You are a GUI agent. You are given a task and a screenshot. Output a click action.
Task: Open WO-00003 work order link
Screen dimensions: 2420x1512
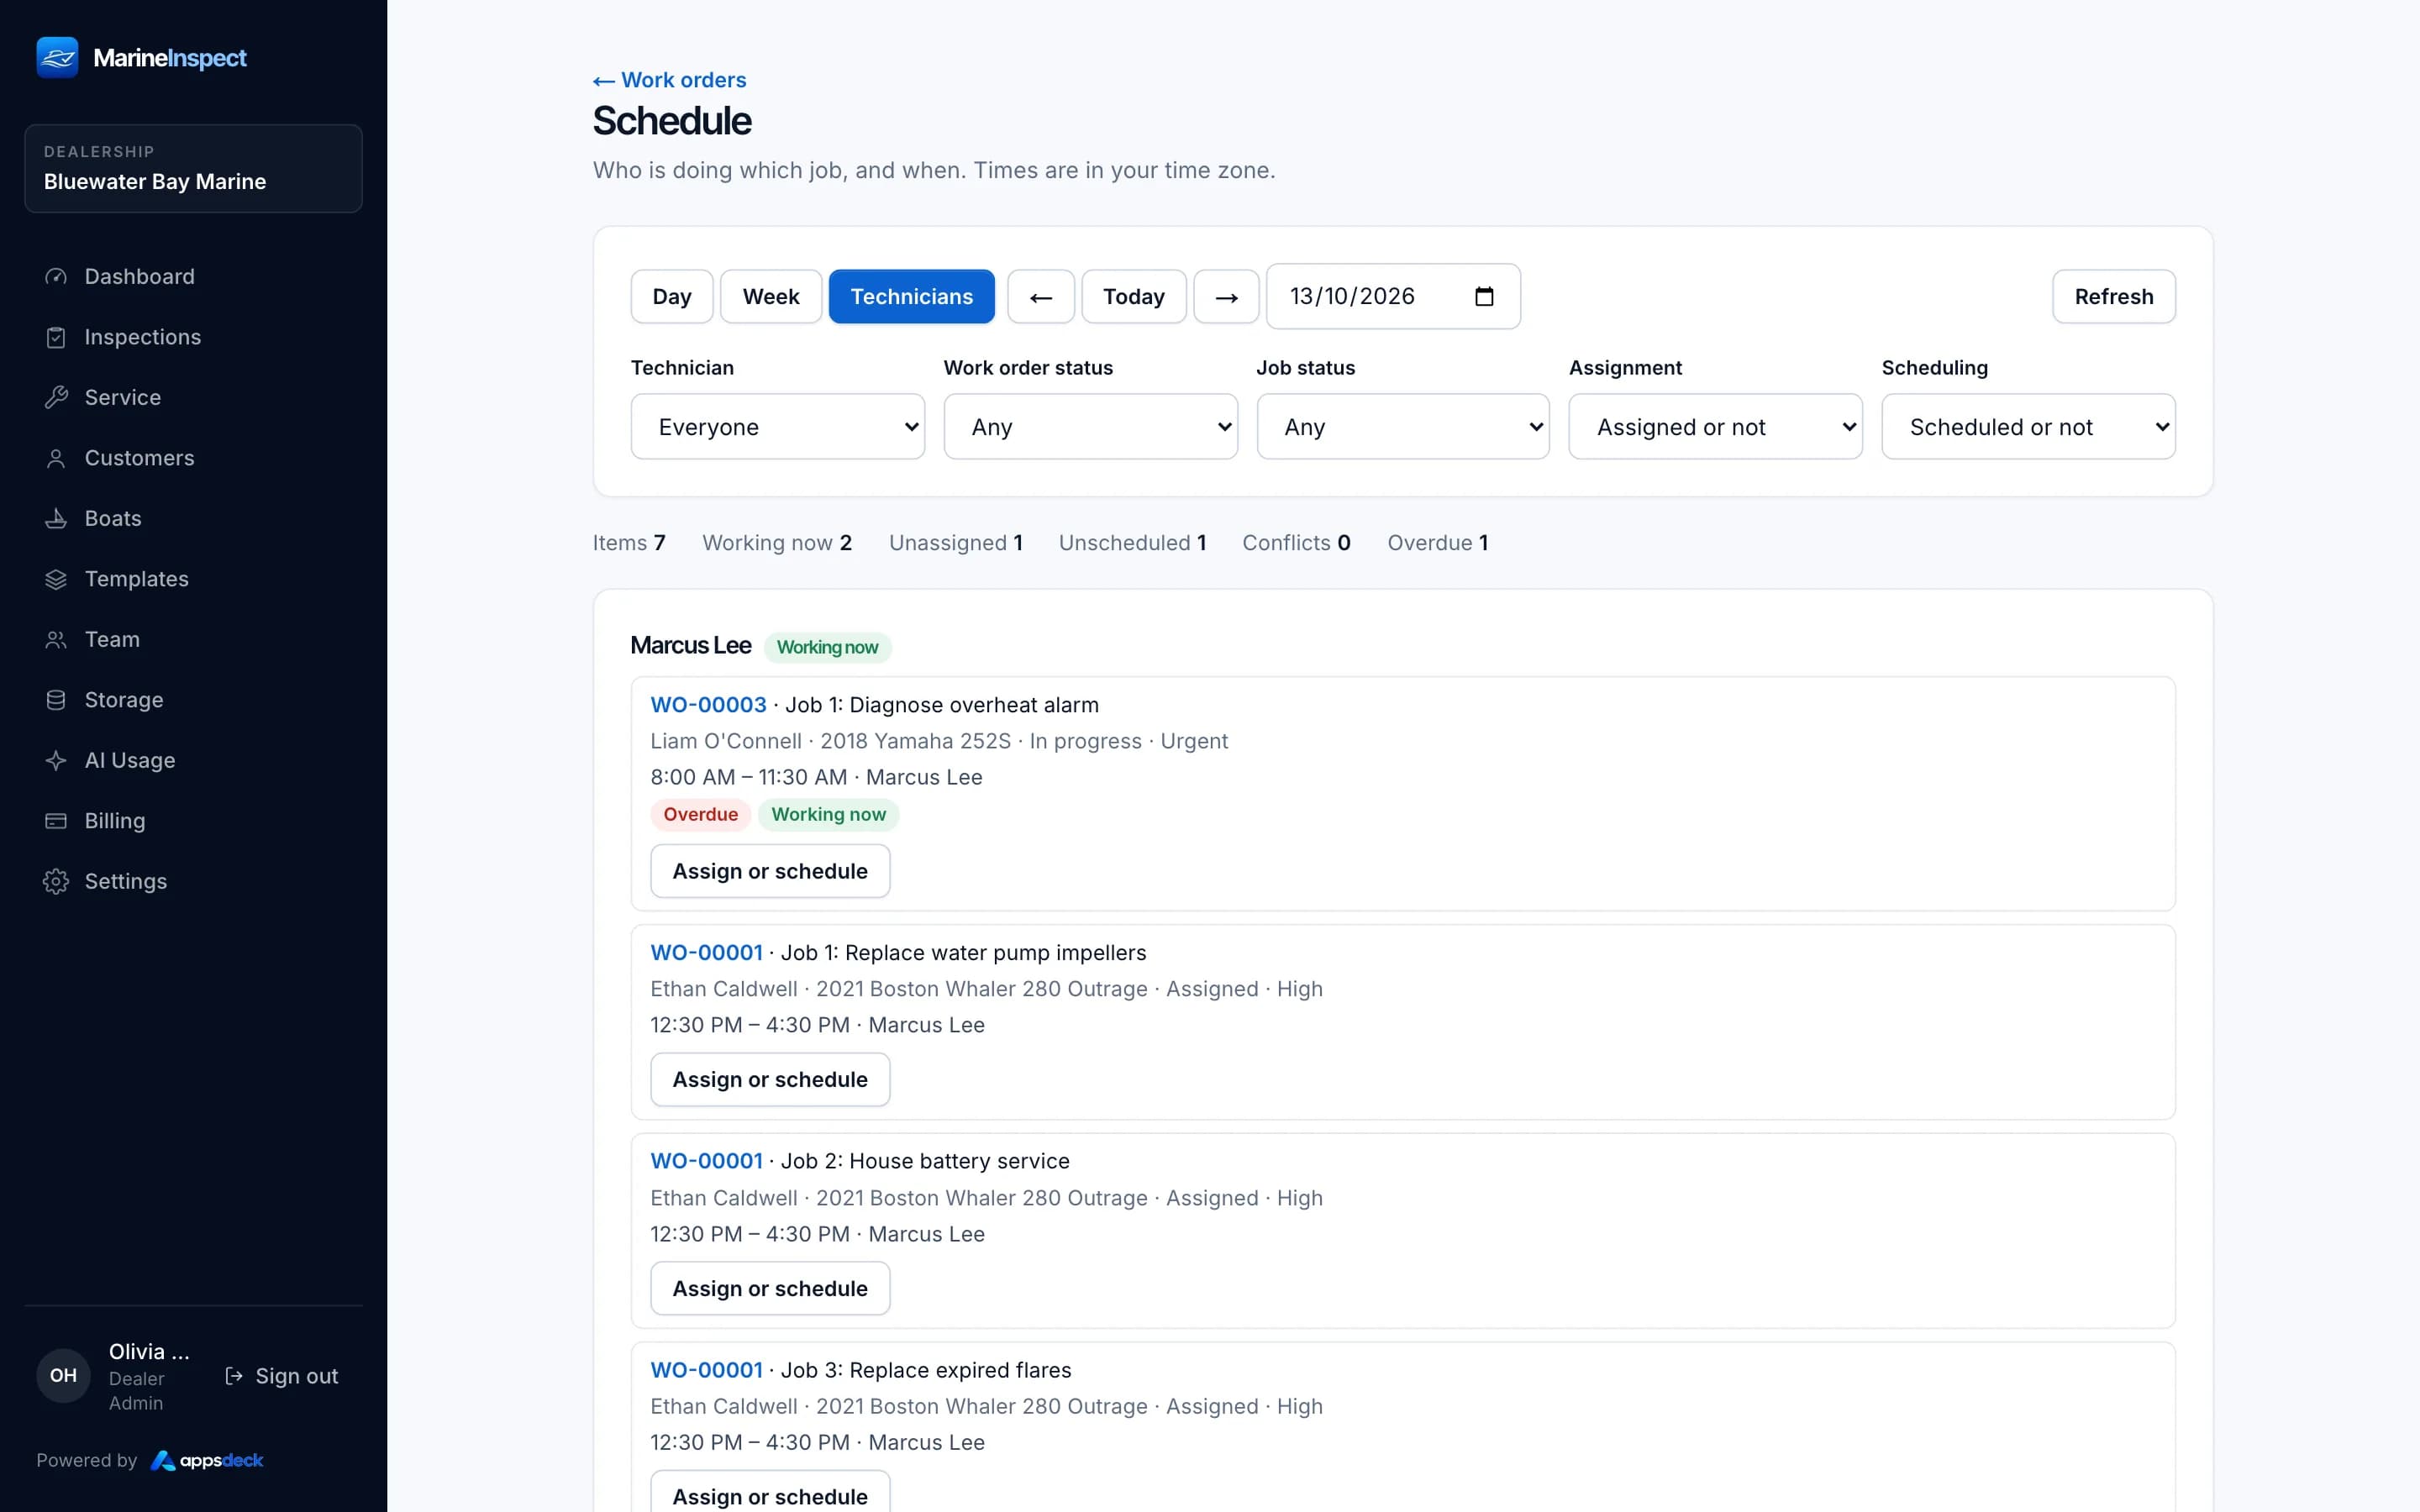tap(708, 705)
